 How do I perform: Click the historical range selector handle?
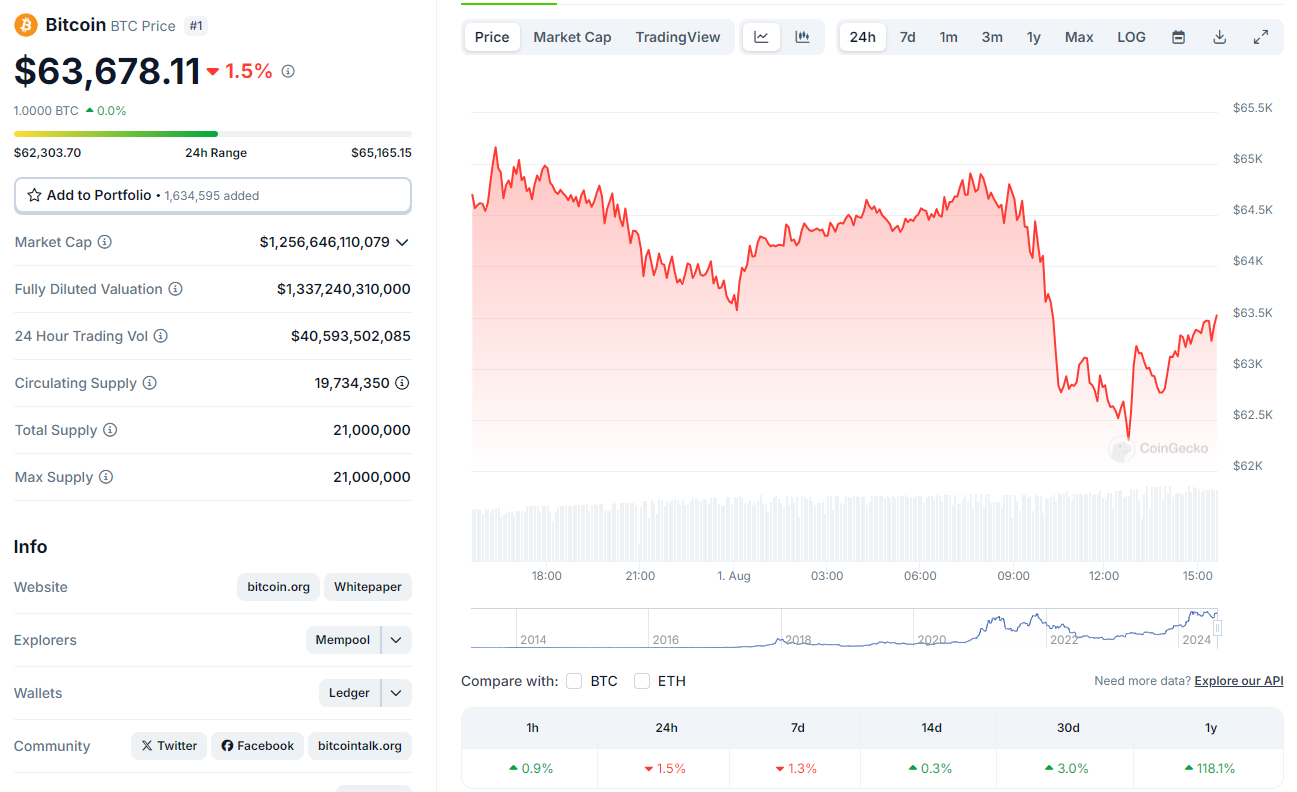pos(1217,628)
